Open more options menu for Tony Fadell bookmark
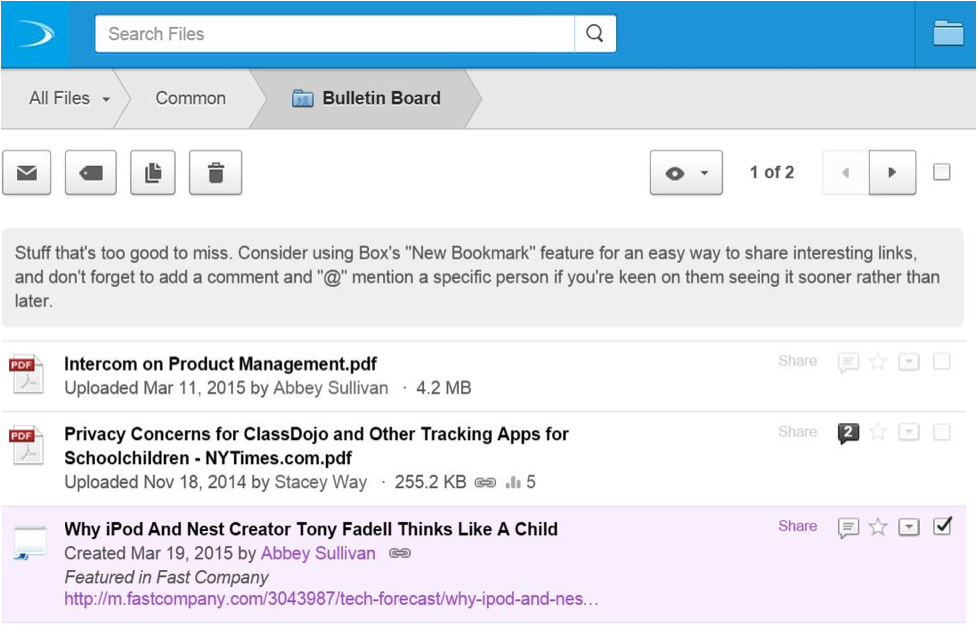The height and width of the screenshot is (629, 977). click(908, 527)
